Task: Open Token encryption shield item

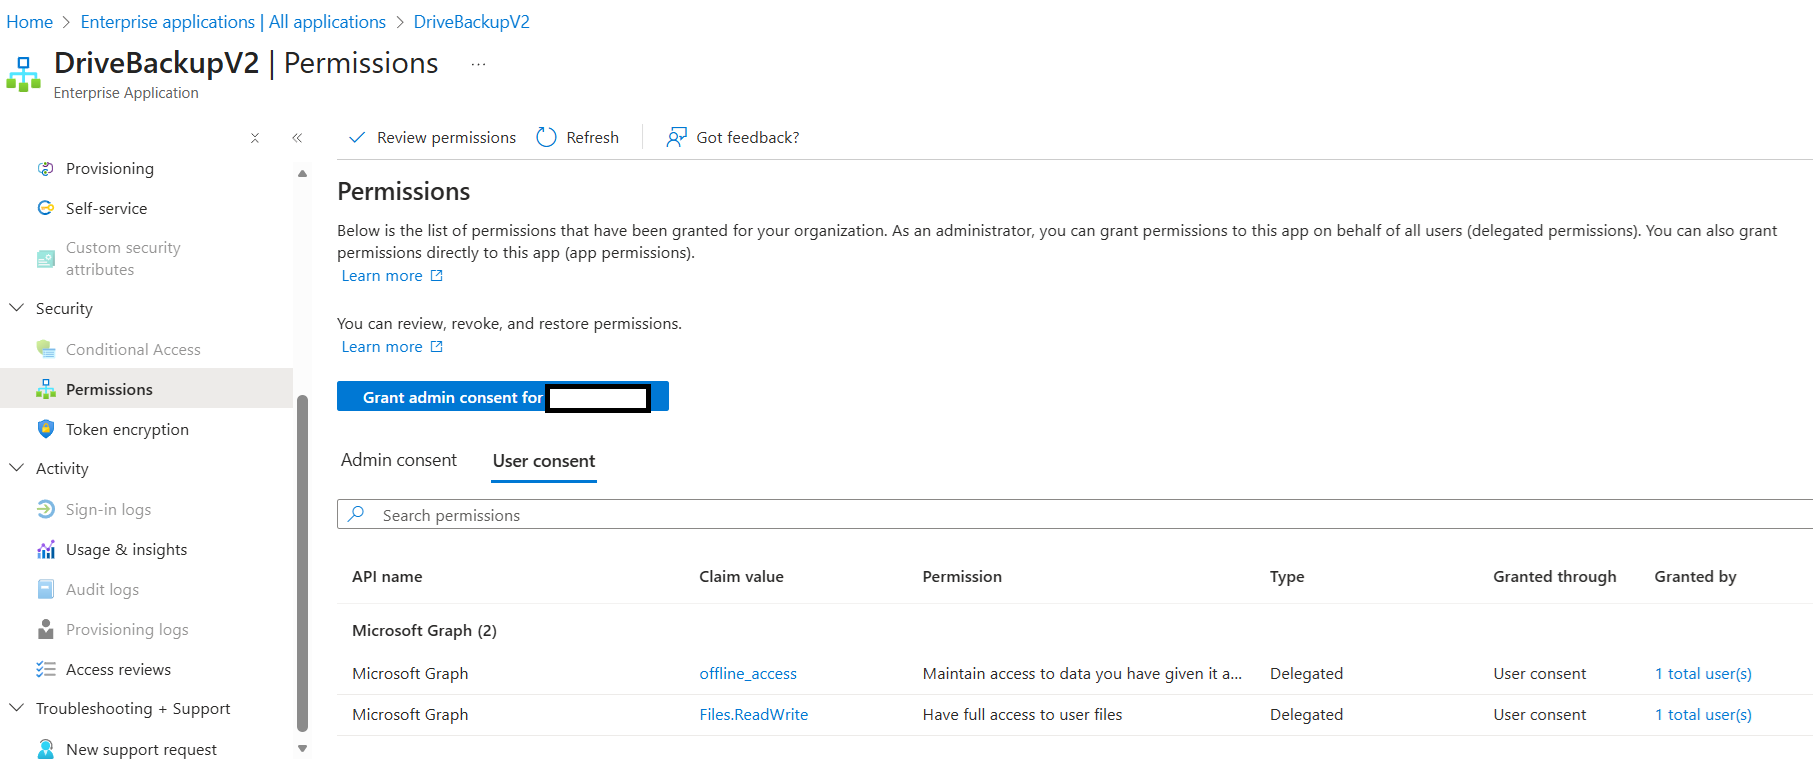Action: (126, 430)
